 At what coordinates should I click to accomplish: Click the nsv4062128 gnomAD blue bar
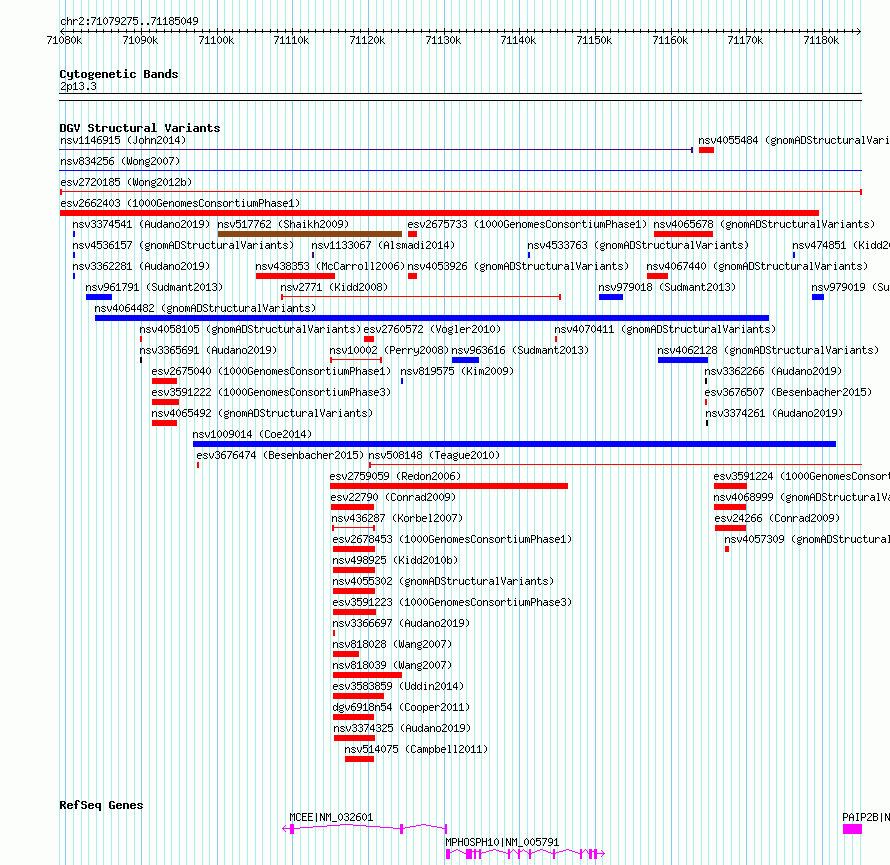683,360
